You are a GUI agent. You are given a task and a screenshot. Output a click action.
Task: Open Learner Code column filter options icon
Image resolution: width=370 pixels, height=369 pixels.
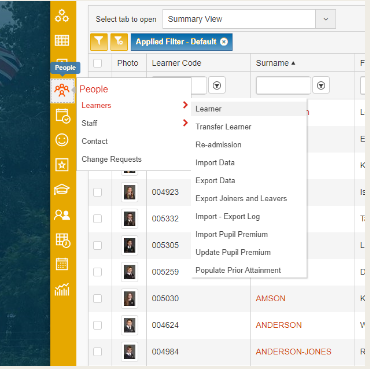pos(217,86)
